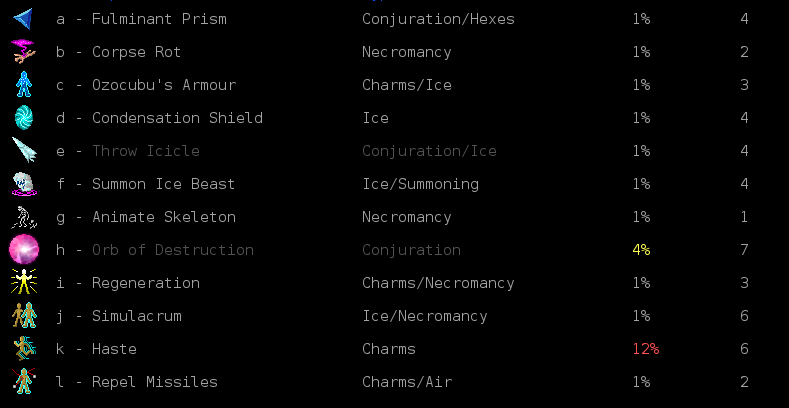Choose spell entry 'a - Fulminant Prism'
789x408 pixels.
pyautogui.click(x=141, y=19)
